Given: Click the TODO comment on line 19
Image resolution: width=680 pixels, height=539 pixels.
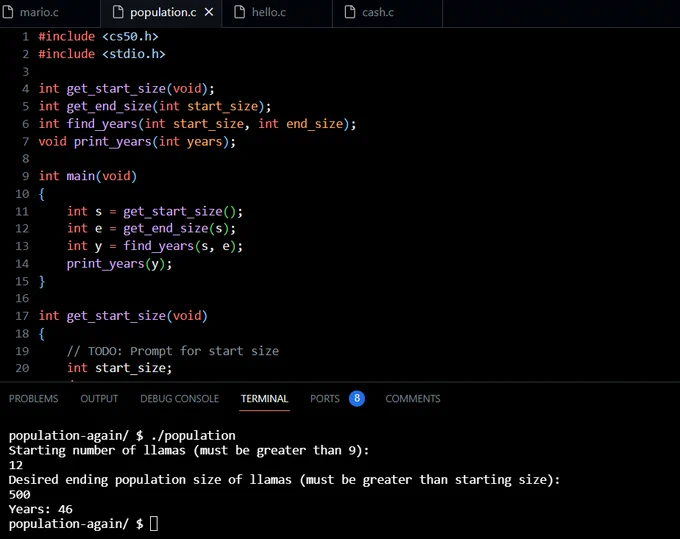Looking at the screenshot, I should tap(173, 351).
